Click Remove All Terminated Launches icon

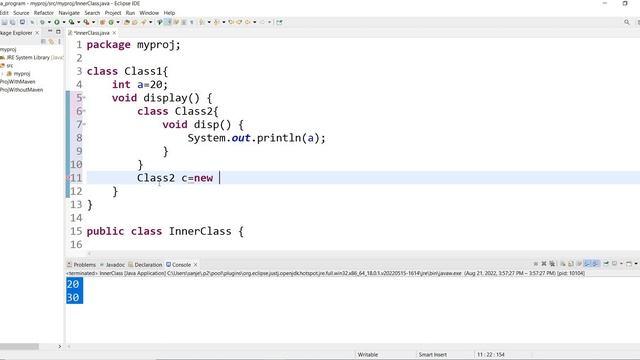(552, 264)
